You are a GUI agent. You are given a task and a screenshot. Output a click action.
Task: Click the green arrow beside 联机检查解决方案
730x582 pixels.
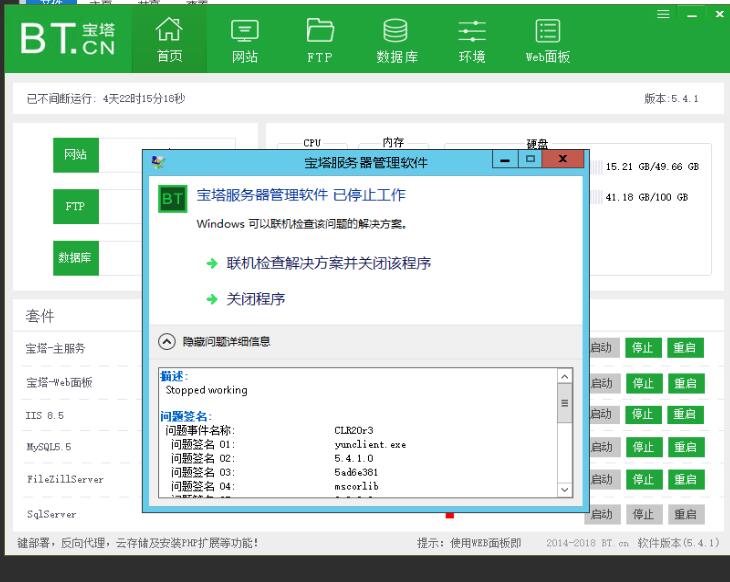pyautogui.click(x=212, y=264)
